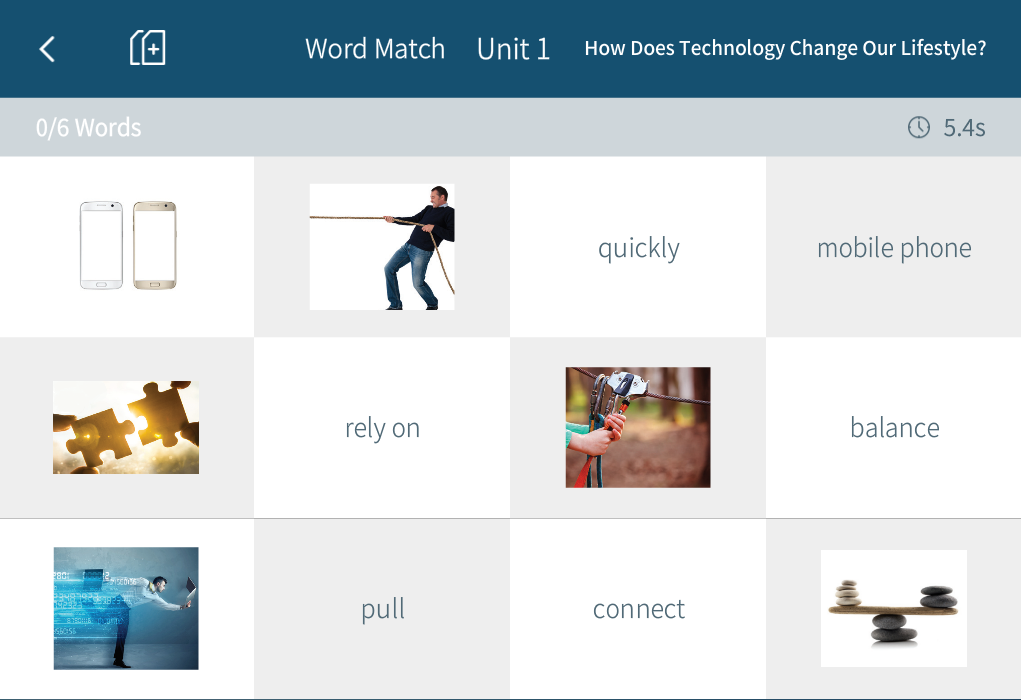The height and width of the screenshot is (700, 1021).
Task: Select the man pulling rope picture
Action: tap(382, 246)
